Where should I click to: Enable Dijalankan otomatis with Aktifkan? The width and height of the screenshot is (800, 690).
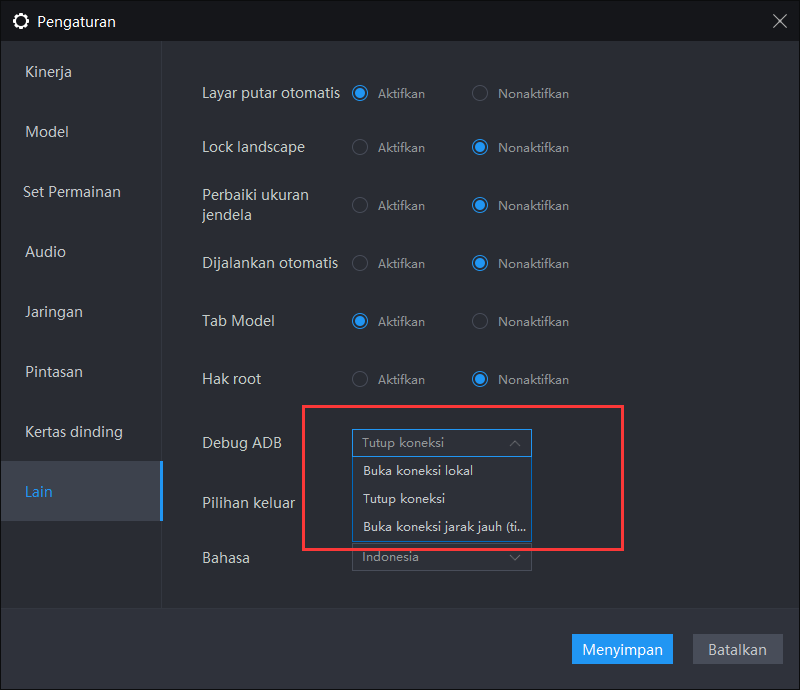coord(360,263)
